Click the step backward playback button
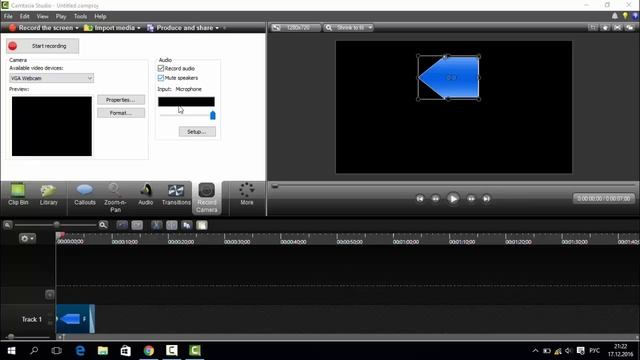 [x=436, y=199]
